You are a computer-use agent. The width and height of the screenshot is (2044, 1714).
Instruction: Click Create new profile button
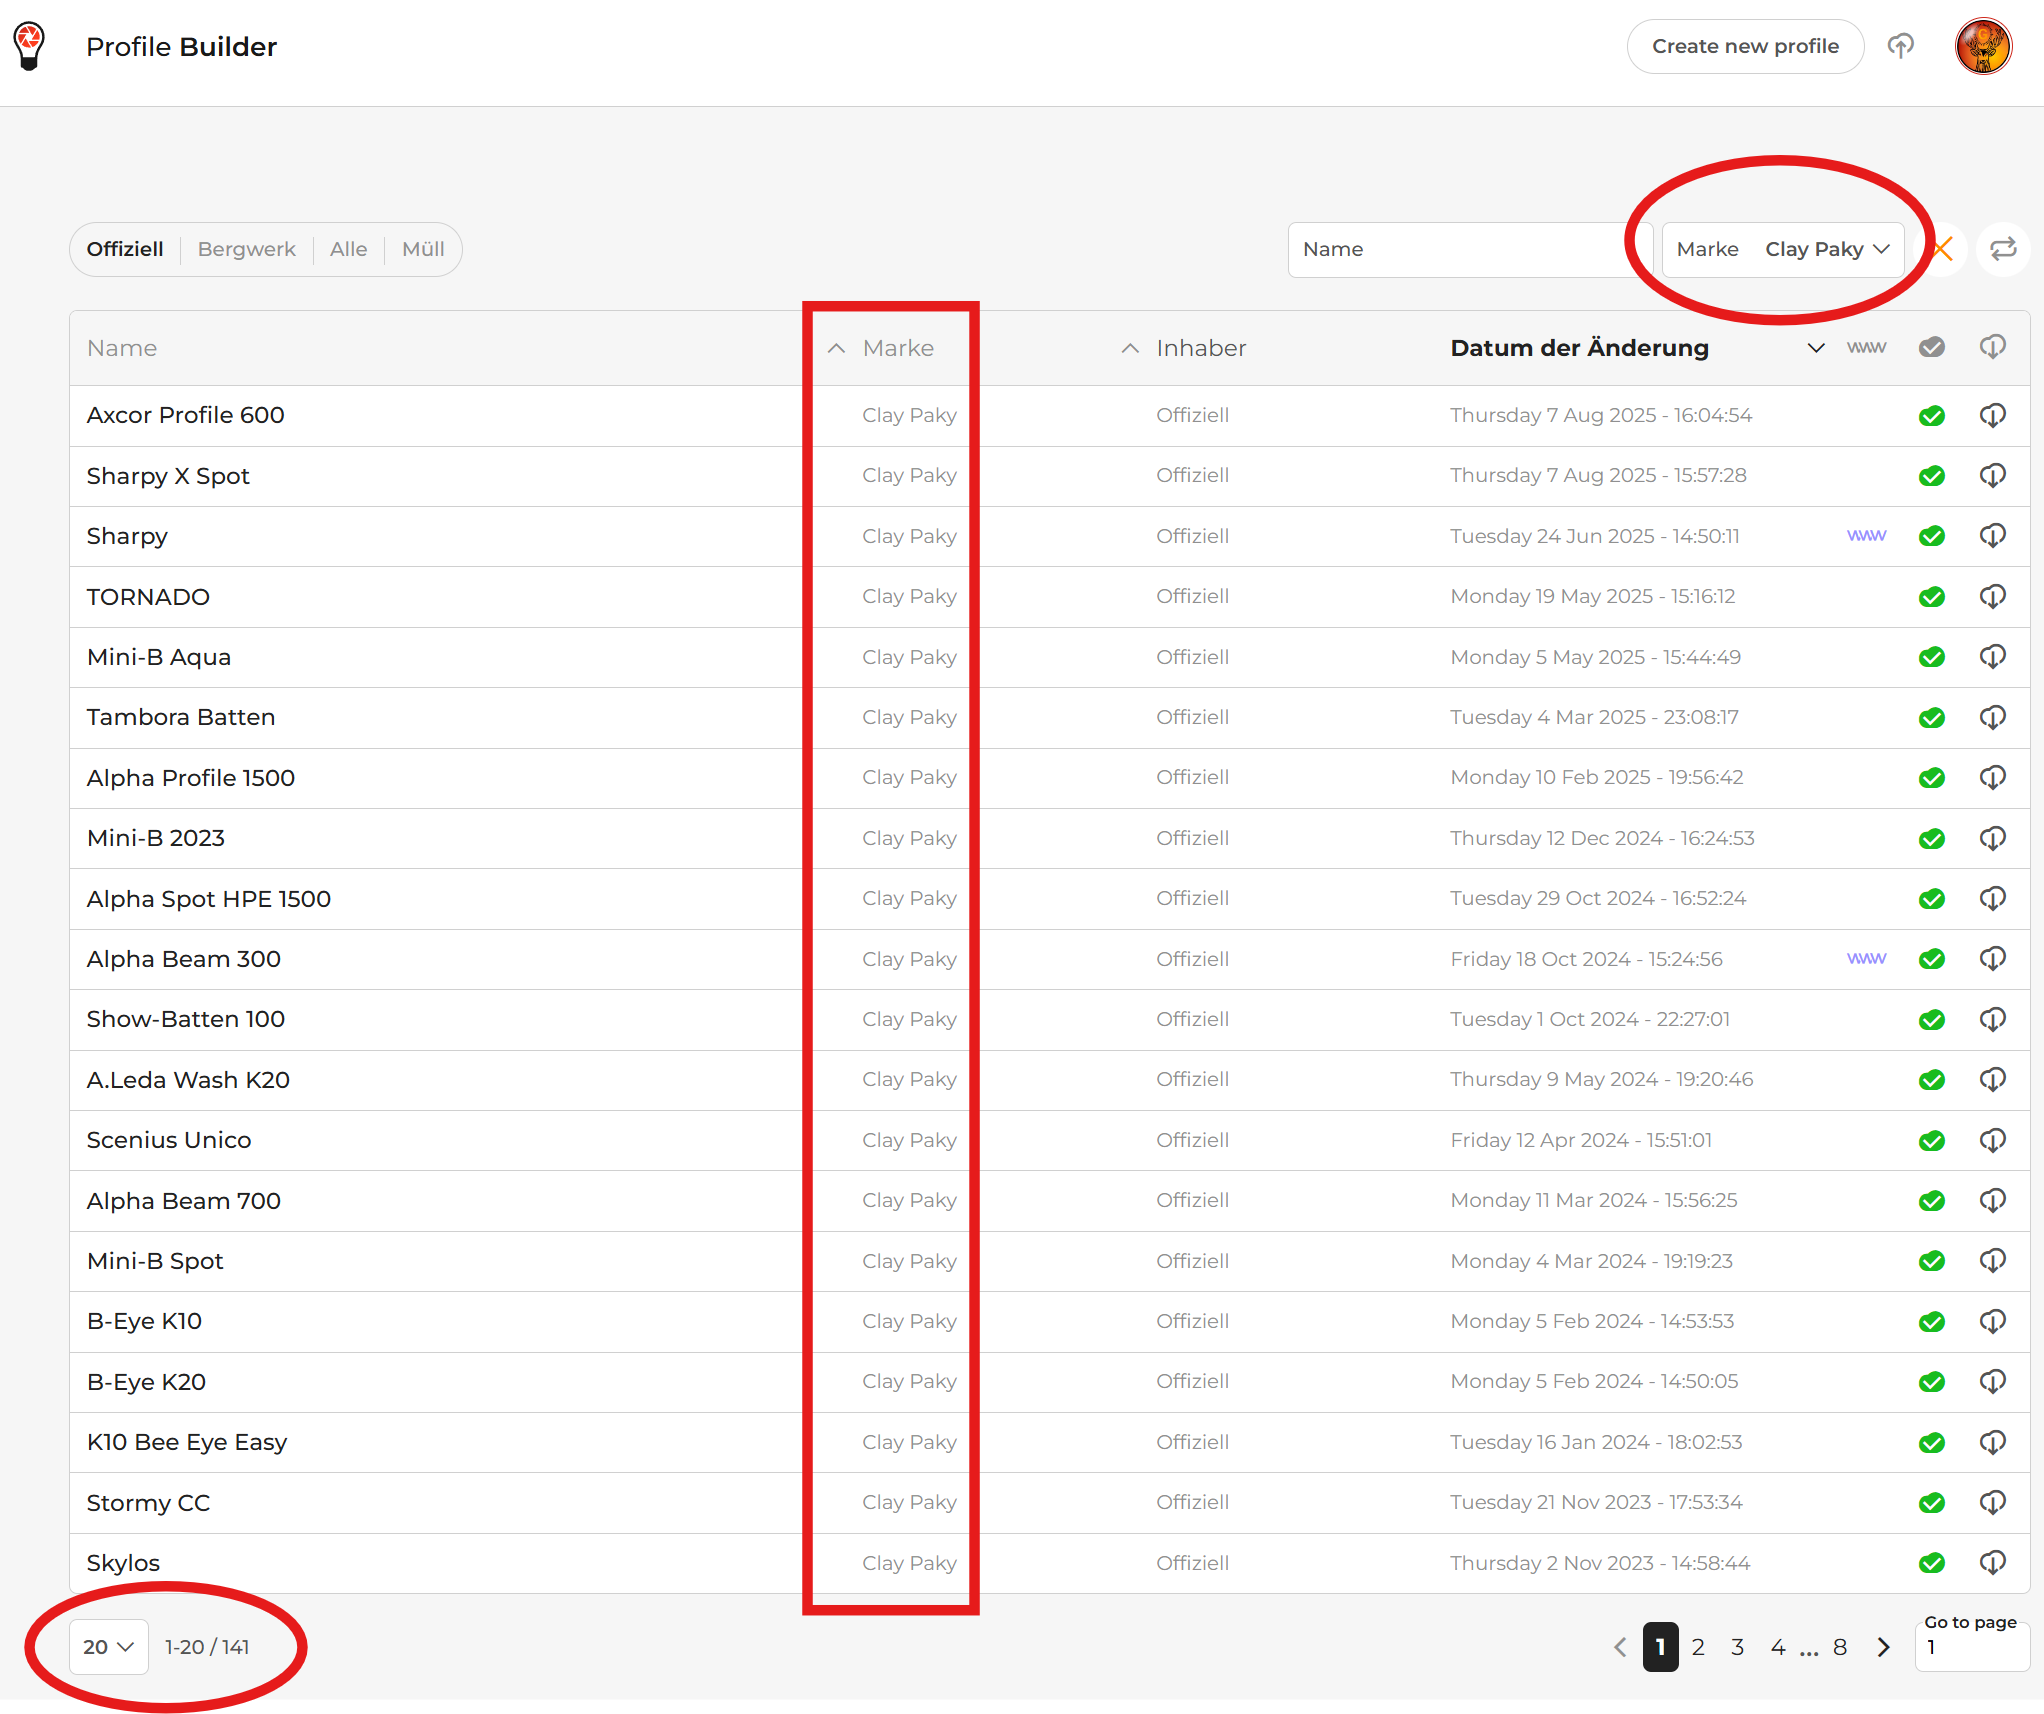pyautogui.click(x=1744, y=46)
